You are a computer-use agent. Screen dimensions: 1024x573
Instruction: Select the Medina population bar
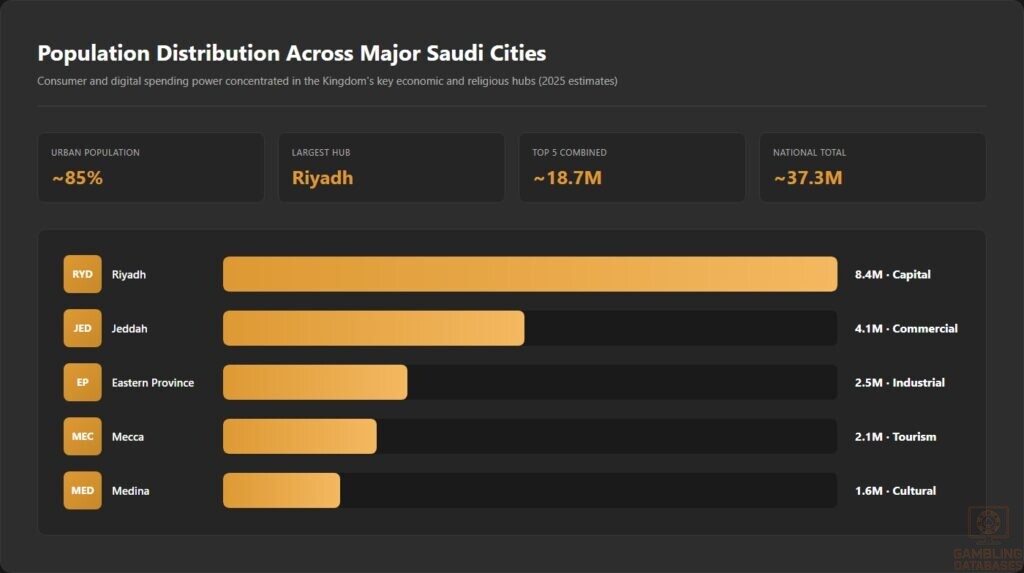(x=281, y=491)
